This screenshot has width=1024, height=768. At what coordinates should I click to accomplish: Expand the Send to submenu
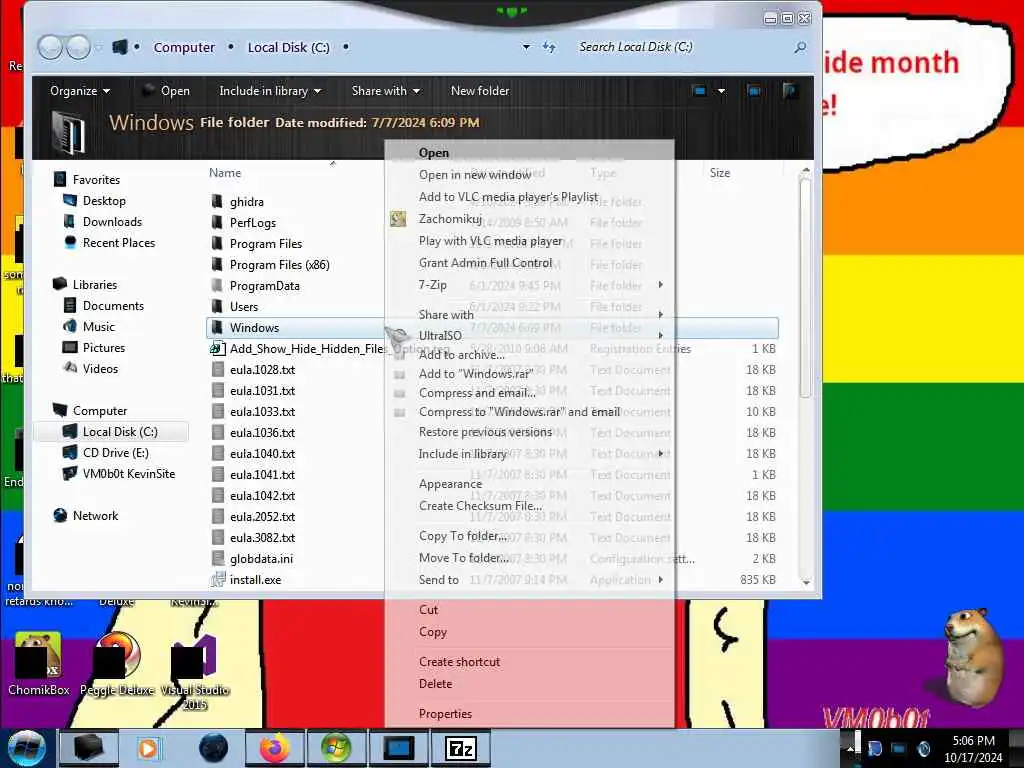660,579
